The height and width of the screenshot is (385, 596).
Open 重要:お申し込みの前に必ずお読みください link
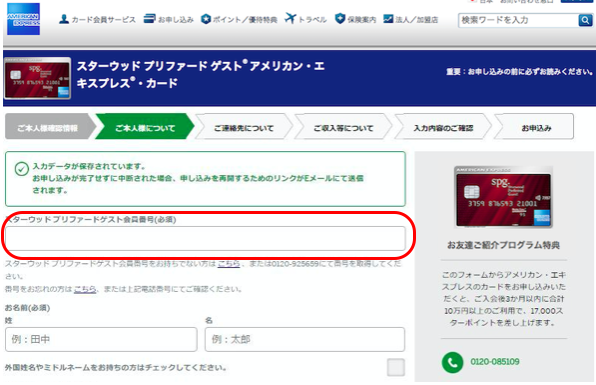click(520, 72)
